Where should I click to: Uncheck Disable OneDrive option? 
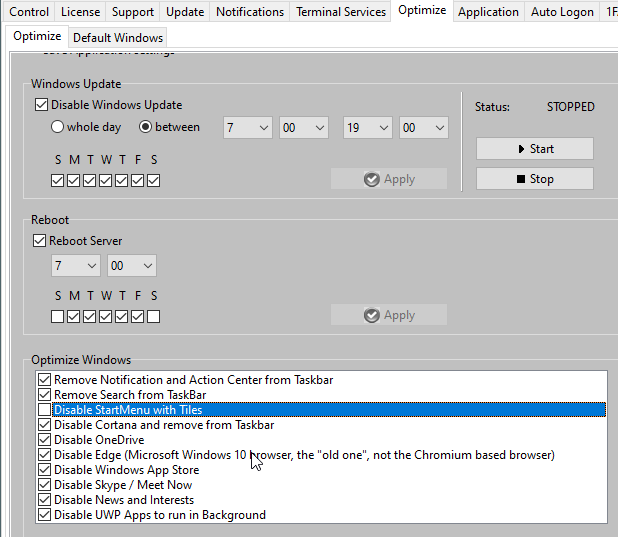pos(44,440)
